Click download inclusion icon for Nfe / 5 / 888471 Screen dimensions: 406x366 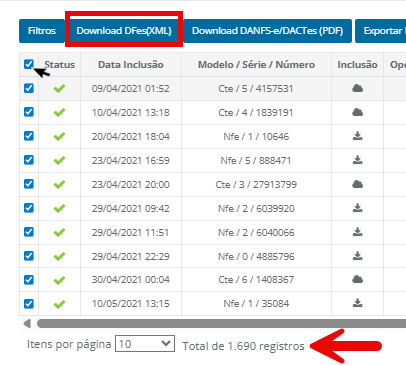tap(358, 160)
